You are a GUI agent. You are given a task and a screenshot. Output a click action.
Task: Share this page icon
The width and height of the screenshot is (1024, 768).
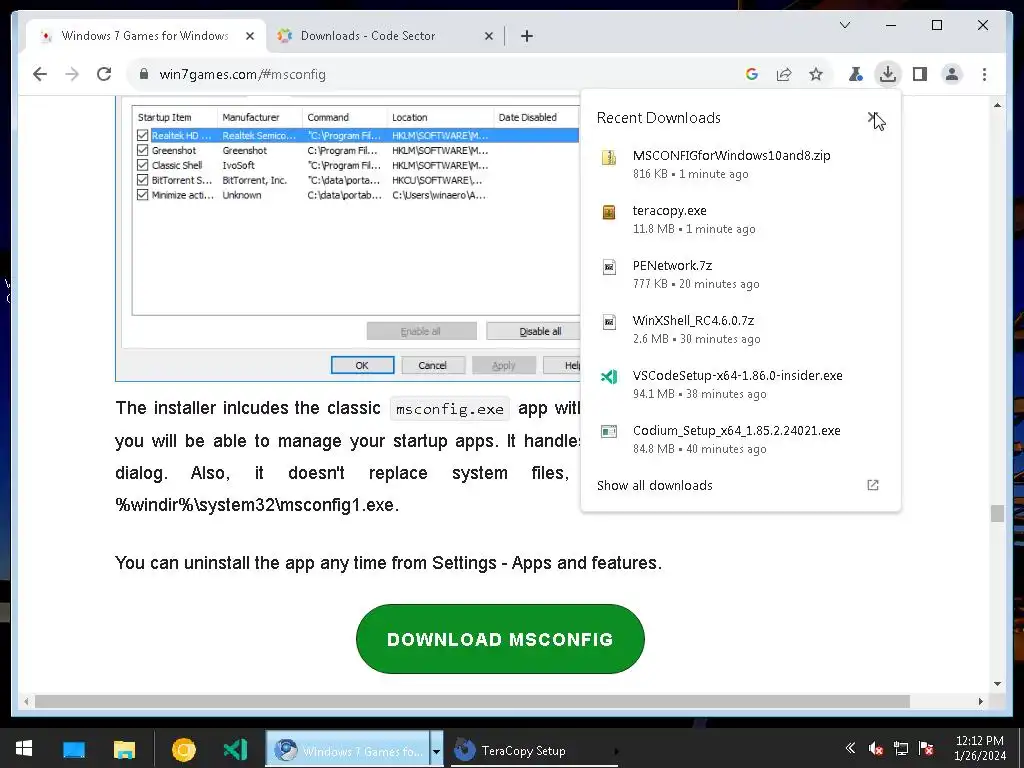[x=784, y=74]
